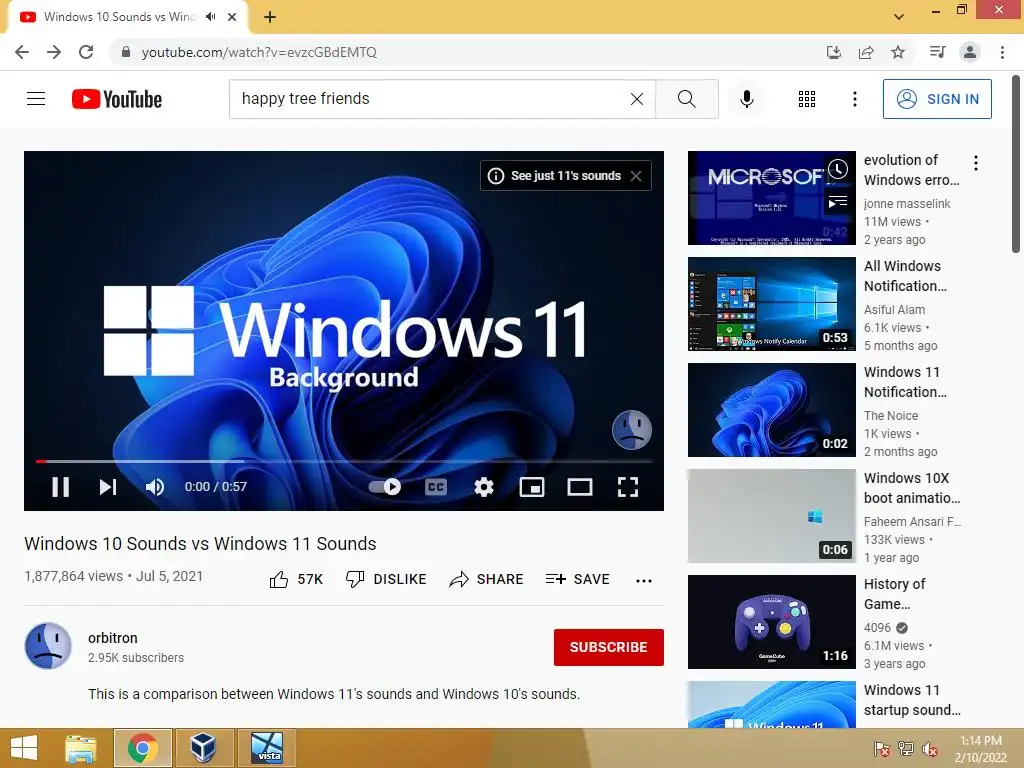Mute the tab via its speaker icon
Image resolution: width=1024 pixels, height=768 pixels.
point(210,17)
